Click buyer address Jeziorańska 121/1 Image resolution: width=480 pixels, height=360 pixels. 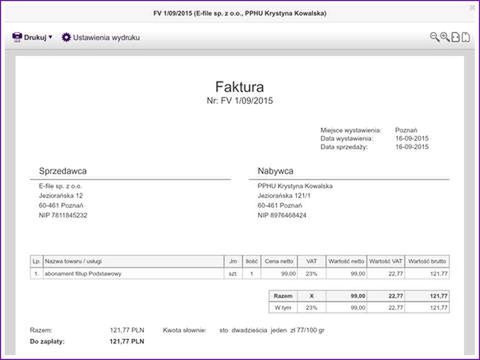pyautogui.click(x=284, y=196)
